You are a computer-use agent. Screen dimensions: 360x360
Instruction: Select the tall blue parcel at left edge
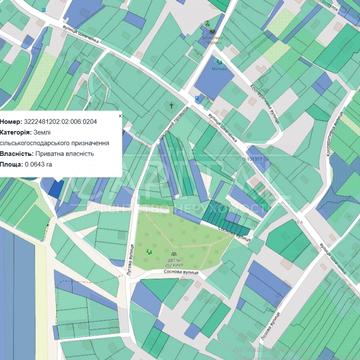(x=17, y=293)
